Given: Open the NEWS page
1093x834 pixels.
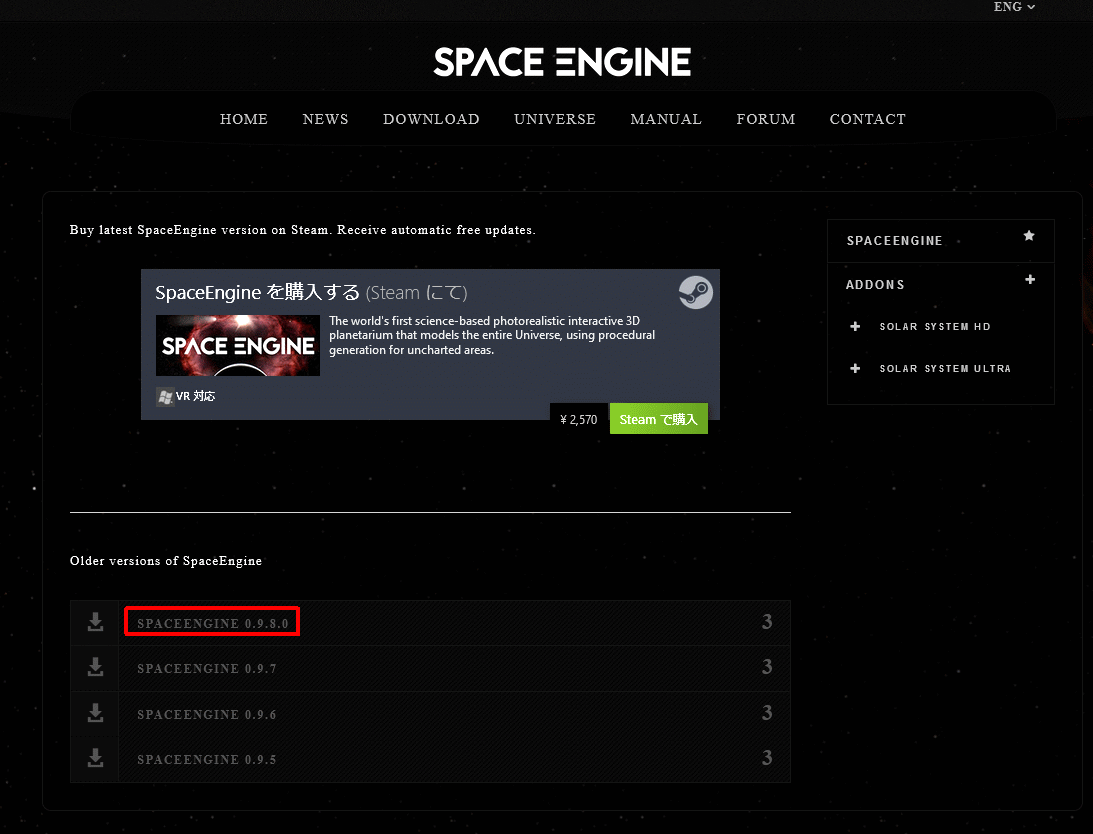Looking at the screenshot, I should coord(325,119).
